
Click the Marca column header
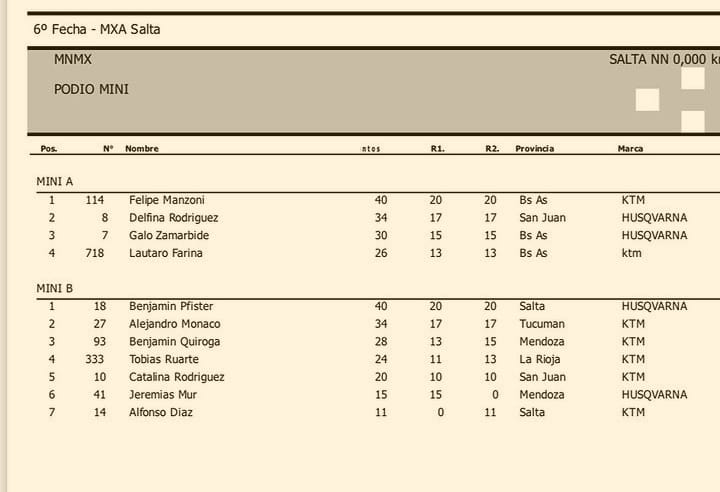click(x=630, y=149)
